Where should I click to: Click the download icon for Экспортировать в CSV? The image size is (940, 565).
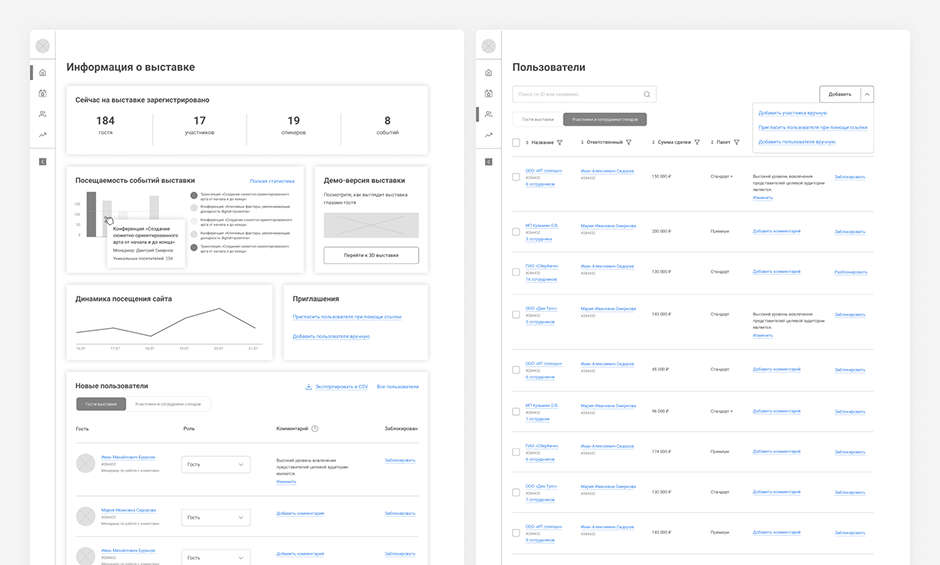(308, 386)
